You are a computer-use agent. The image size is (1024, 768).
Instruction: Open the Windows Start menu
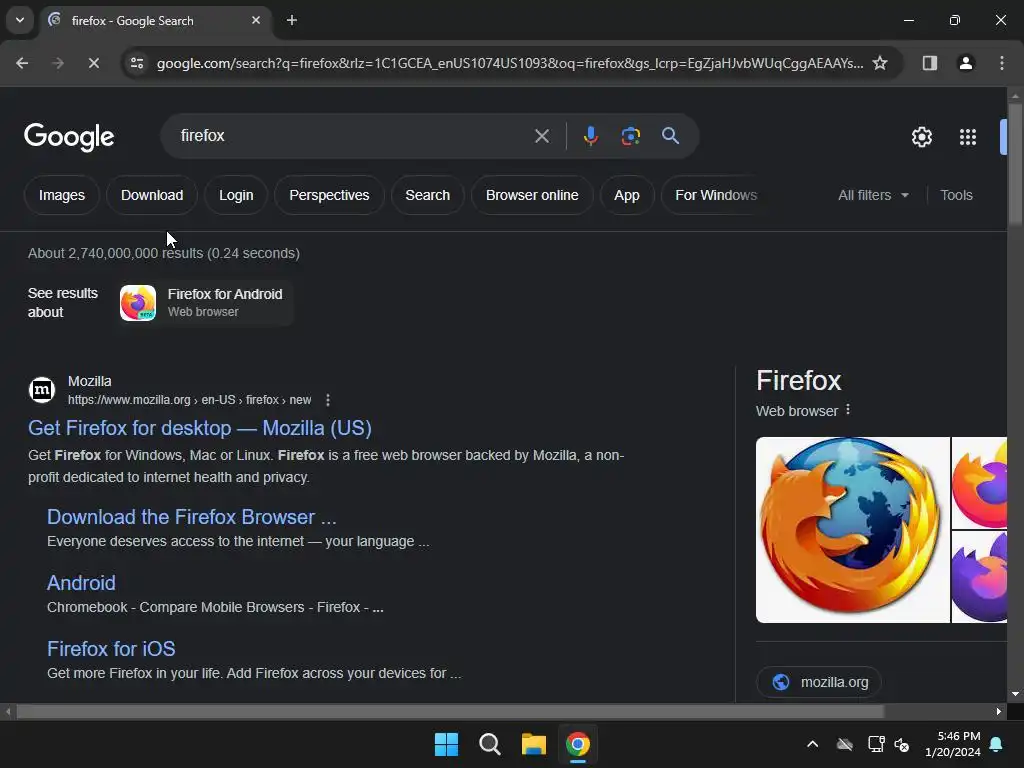[x=447, y=744]
